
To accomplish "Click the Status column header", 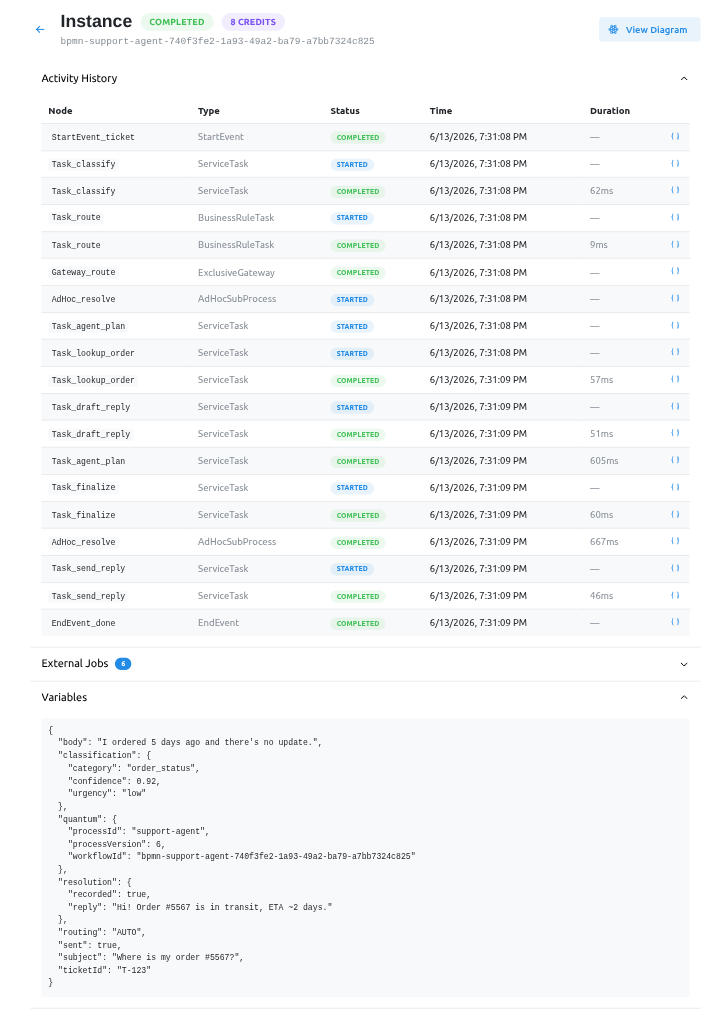I will click(344, 111).
